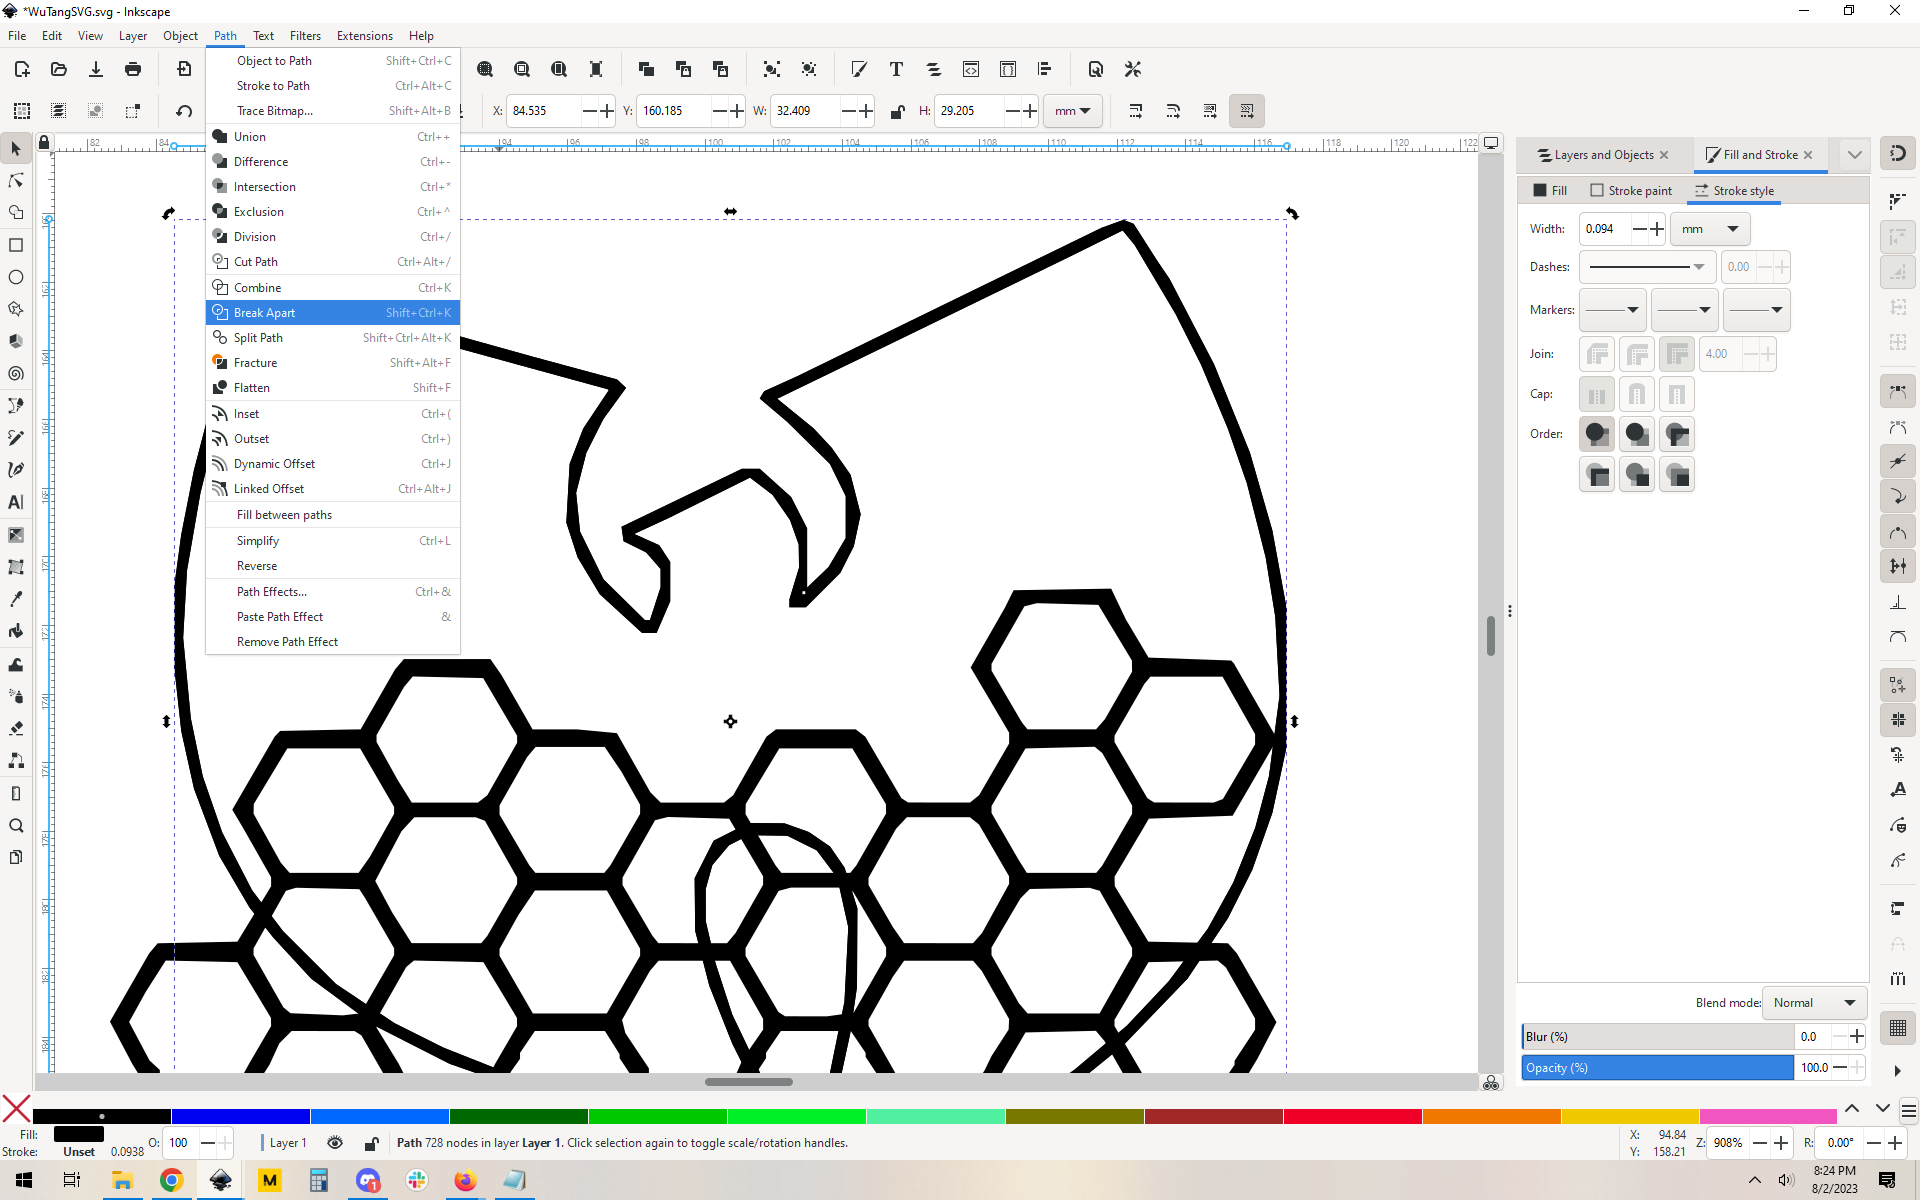Click the Print icon in toolbar

pos(133,69)
